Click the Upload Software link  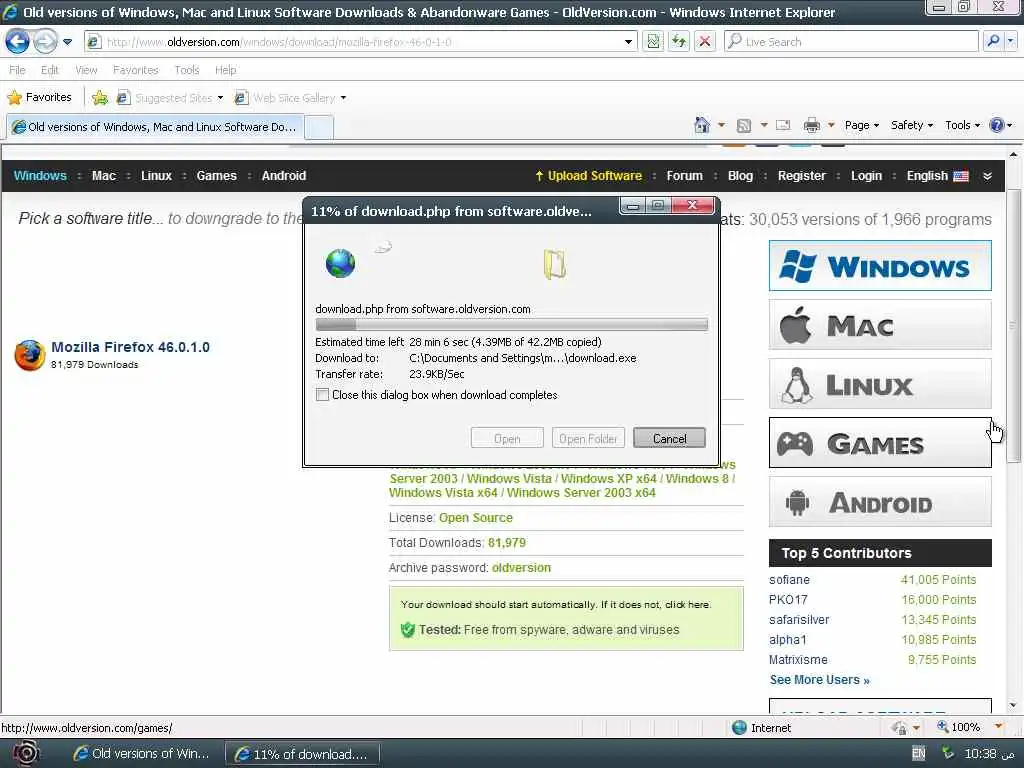tap(588, 176)
